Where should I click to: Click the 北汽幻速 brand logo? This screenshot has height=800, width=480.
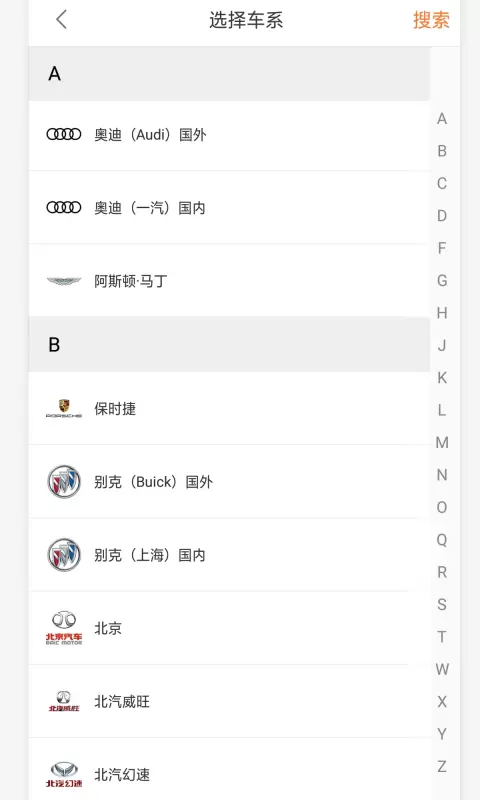[64, 774]
